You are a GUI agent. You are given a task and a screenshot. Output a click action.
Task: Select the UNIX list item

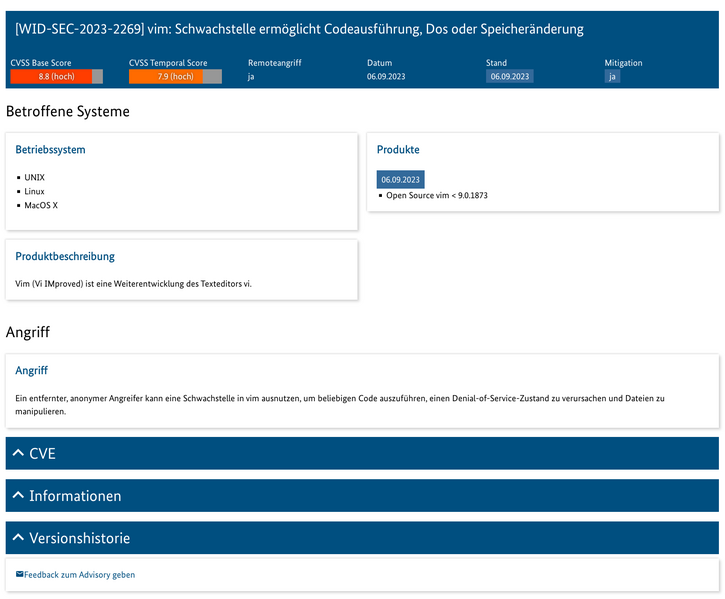35,177
